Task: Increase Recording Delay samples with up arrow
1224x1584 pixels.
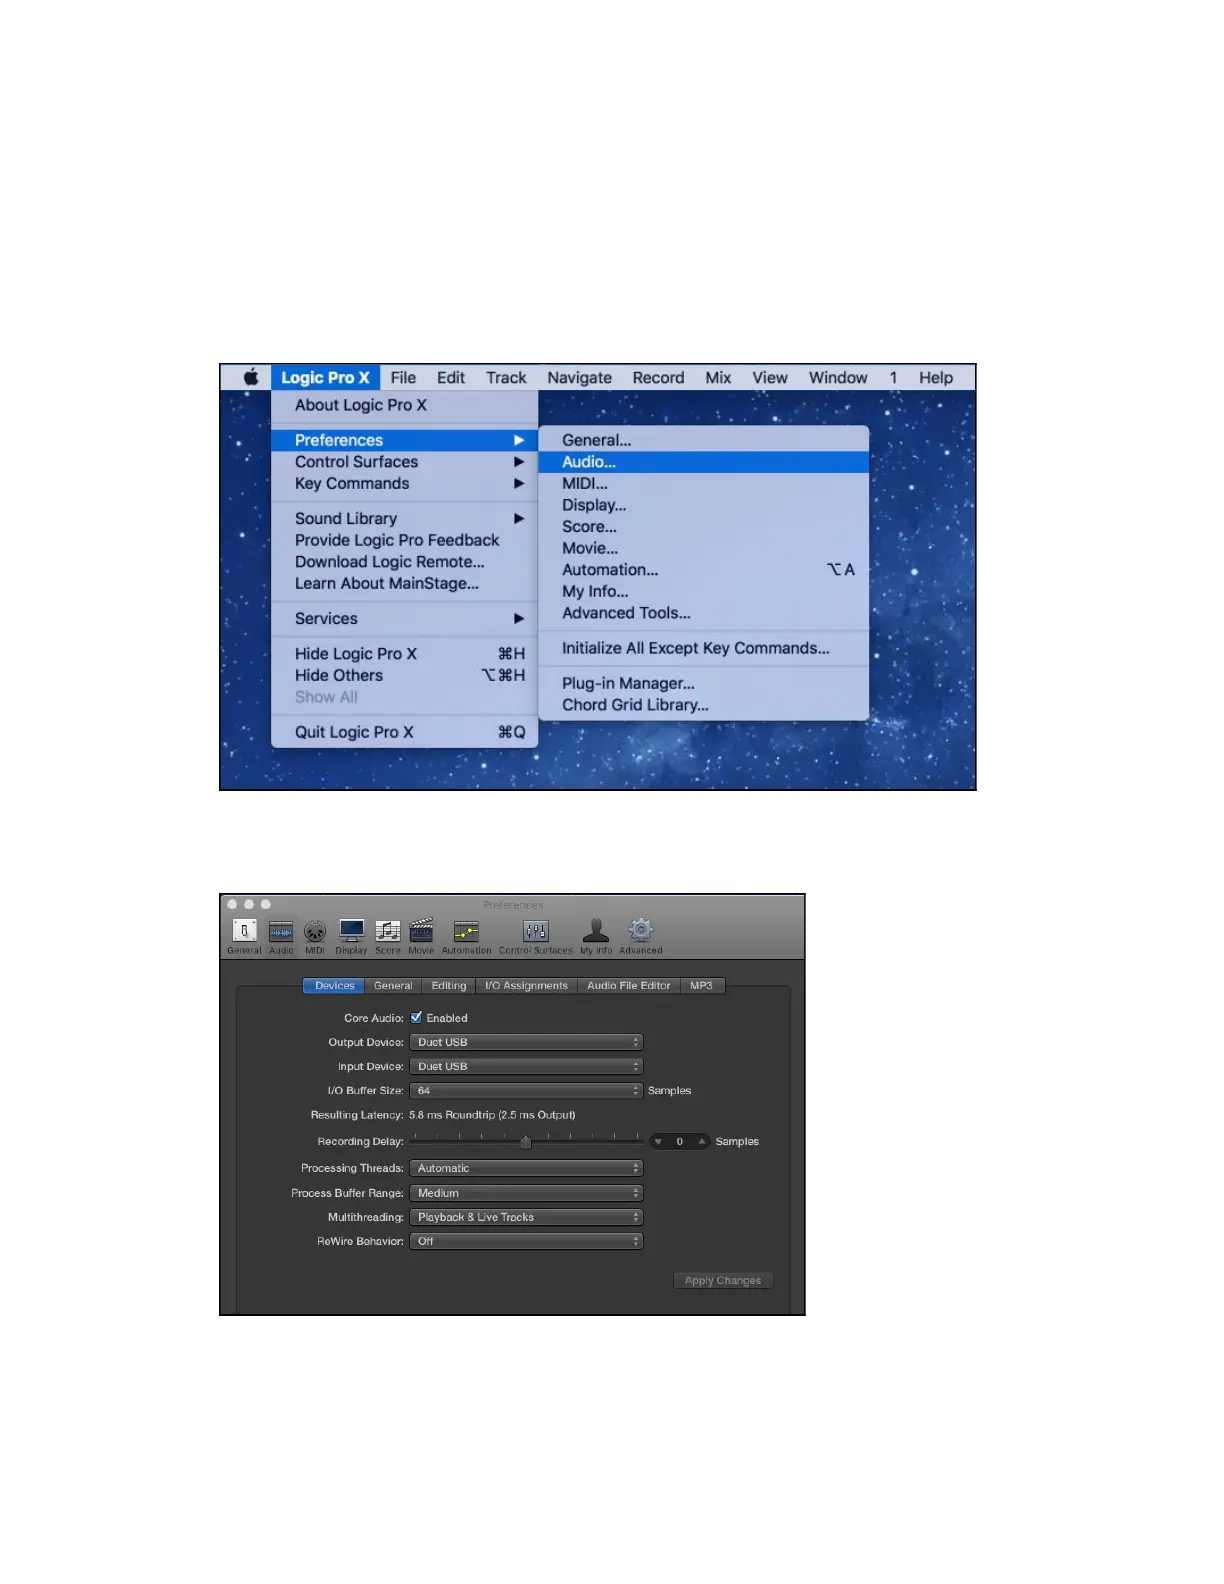Action: coord(702,1141)
